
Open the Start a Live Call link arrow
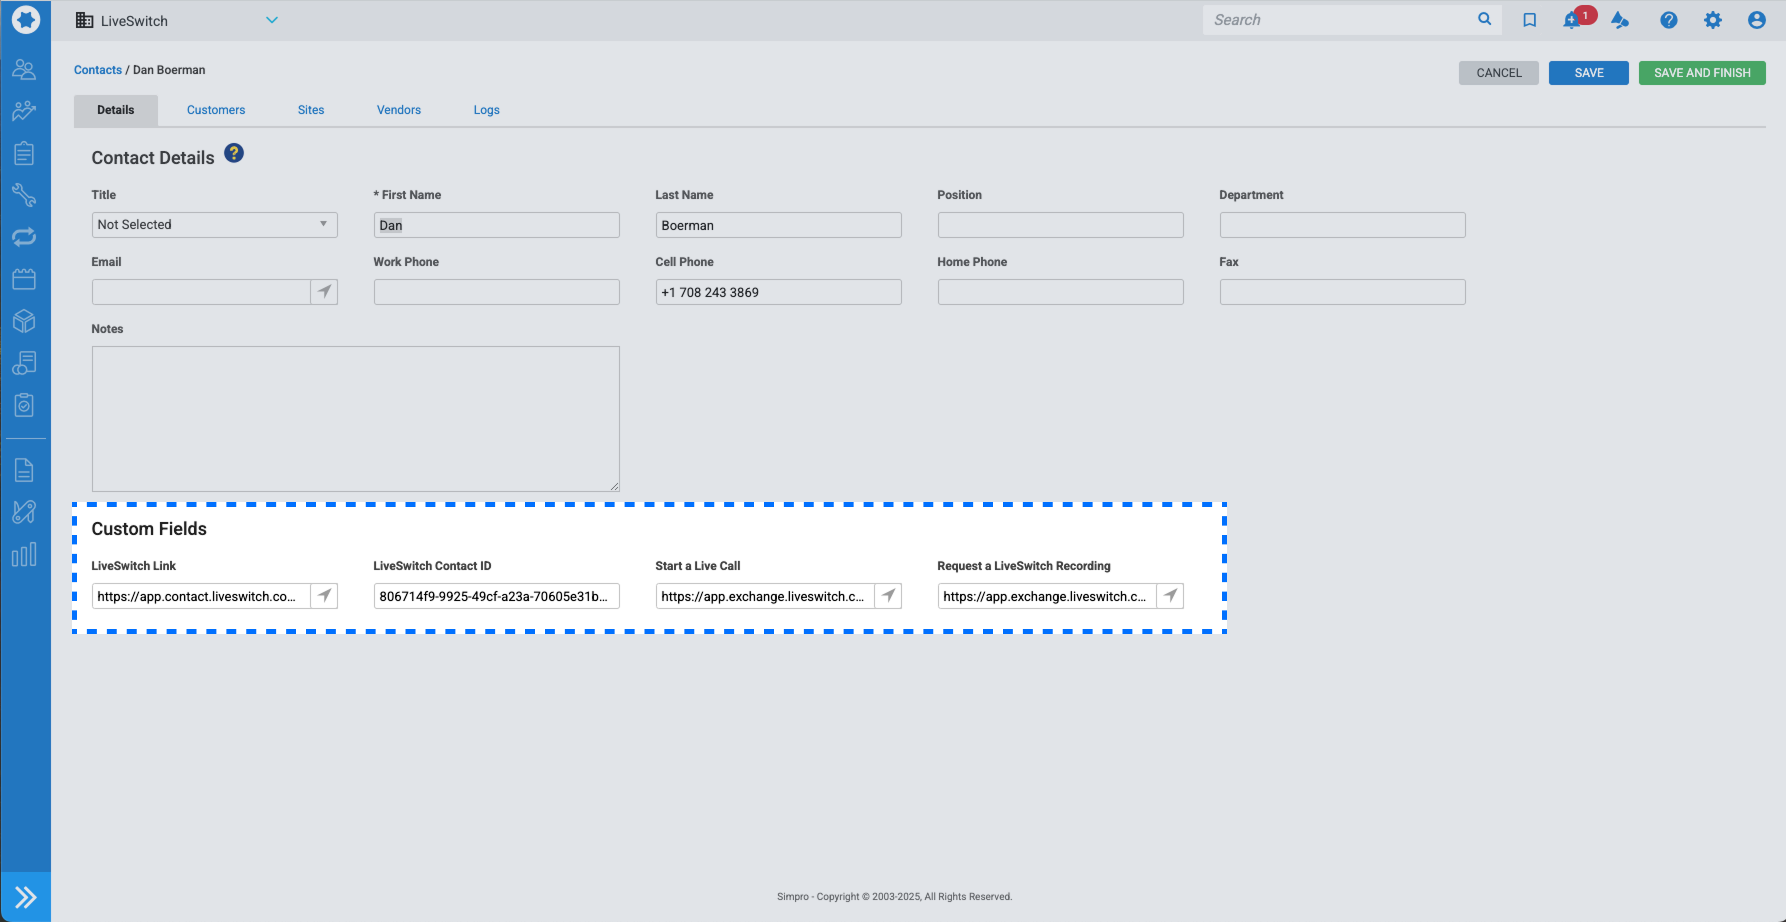pyautogui.click(x=888, y=596)
